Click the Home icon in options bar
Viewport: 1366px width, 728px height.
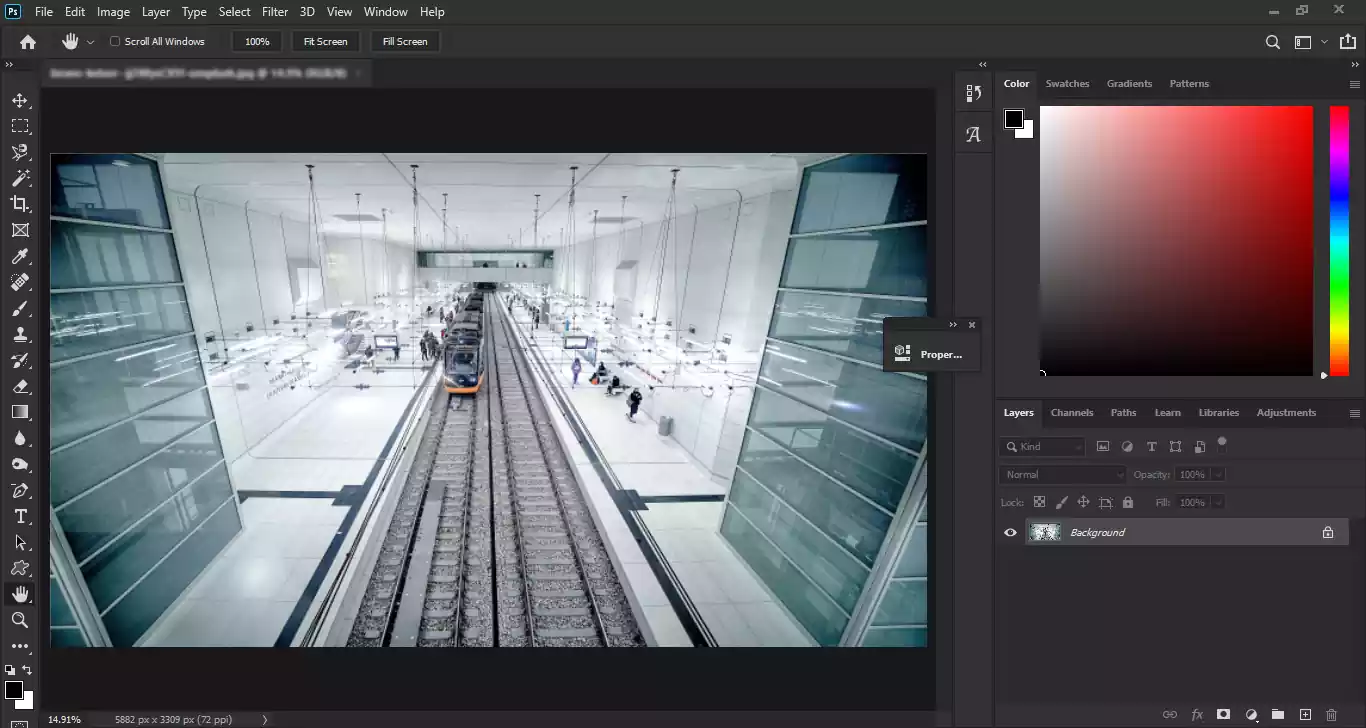(28, 42)
